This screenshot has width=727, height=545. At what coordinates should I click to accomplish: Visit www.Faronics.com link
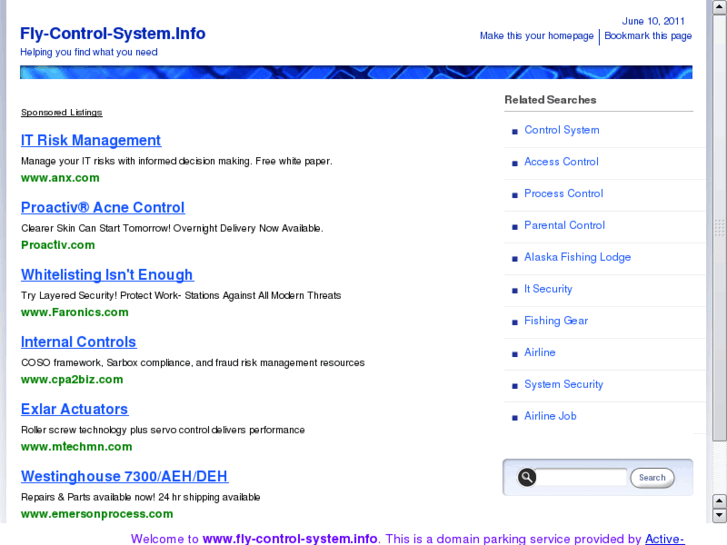pyautogui.click(x=75, y=312)
